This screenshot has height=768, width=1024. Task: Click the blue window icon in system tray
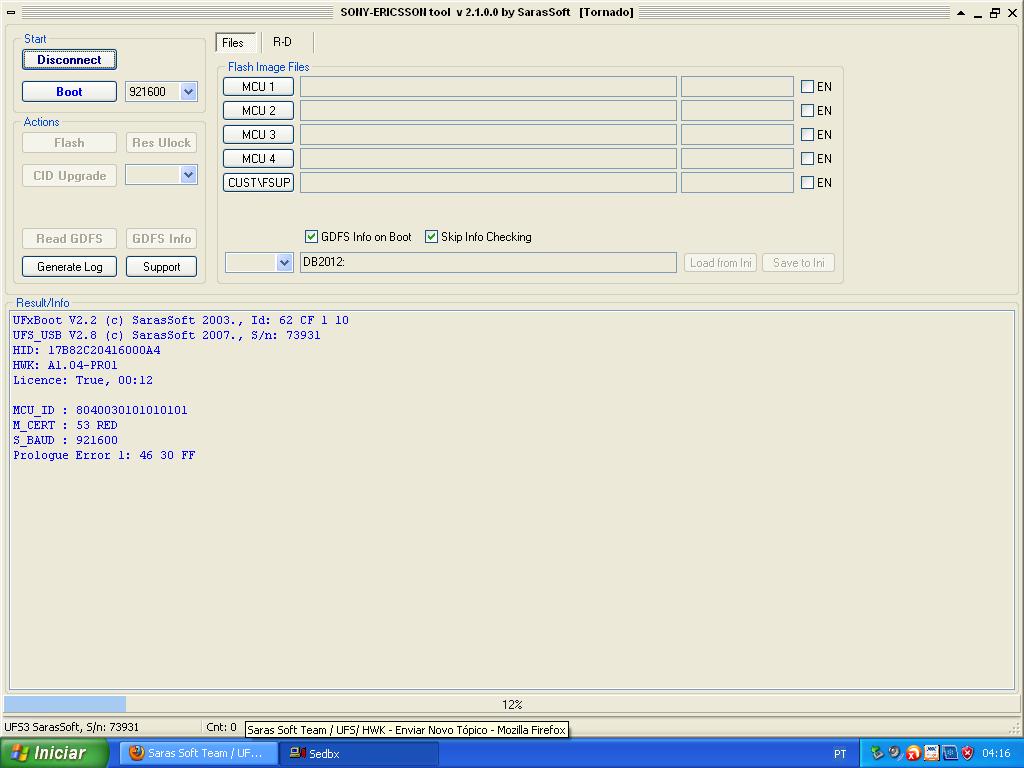[x=950, y=753]
